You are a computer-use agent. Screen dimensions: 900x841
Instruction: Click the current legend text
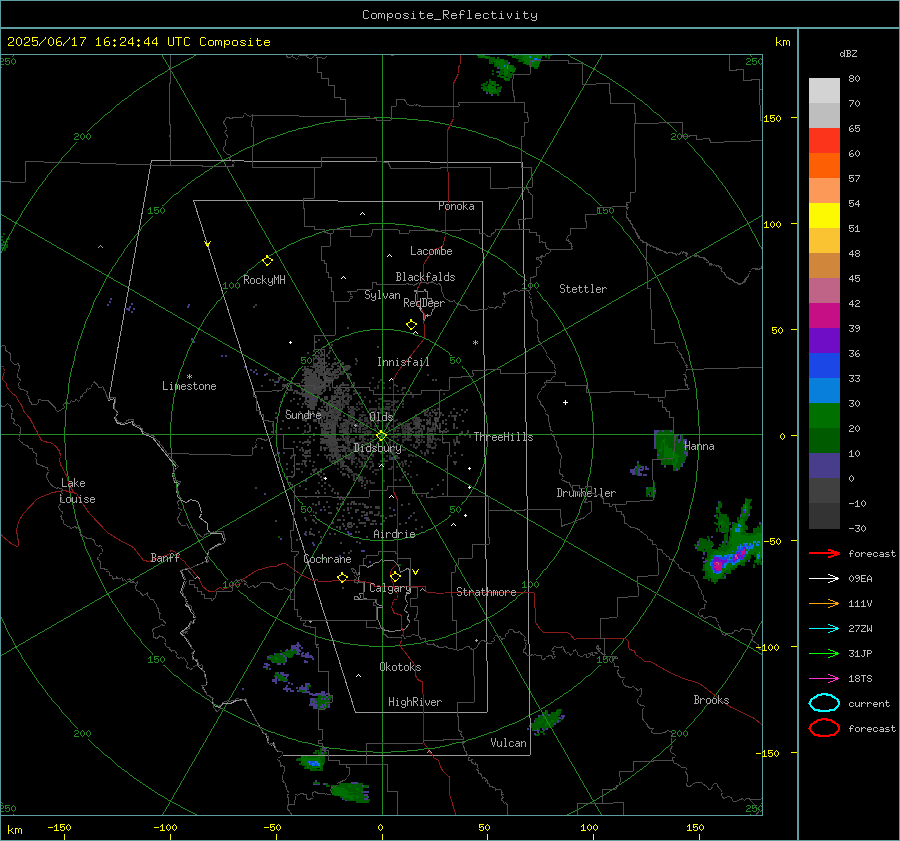tap(869, 704)
